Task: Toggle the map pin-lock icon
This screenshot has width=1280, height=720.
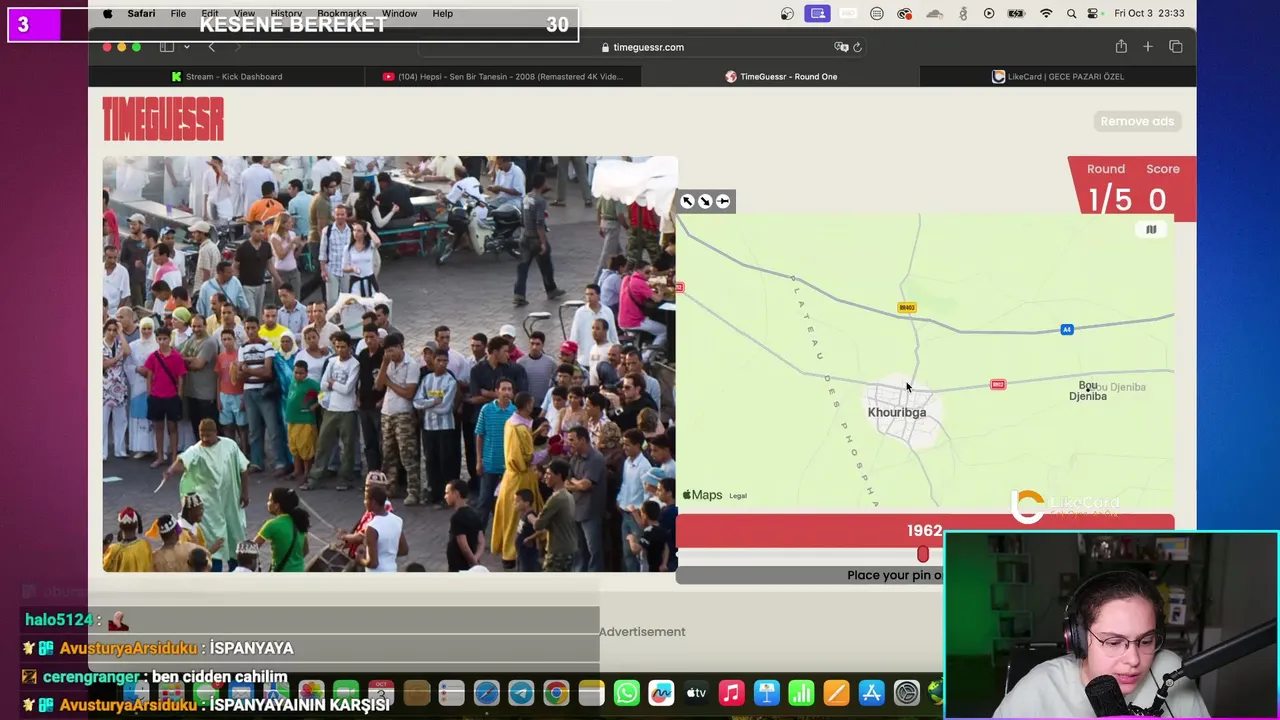Action: click(723, 201)
